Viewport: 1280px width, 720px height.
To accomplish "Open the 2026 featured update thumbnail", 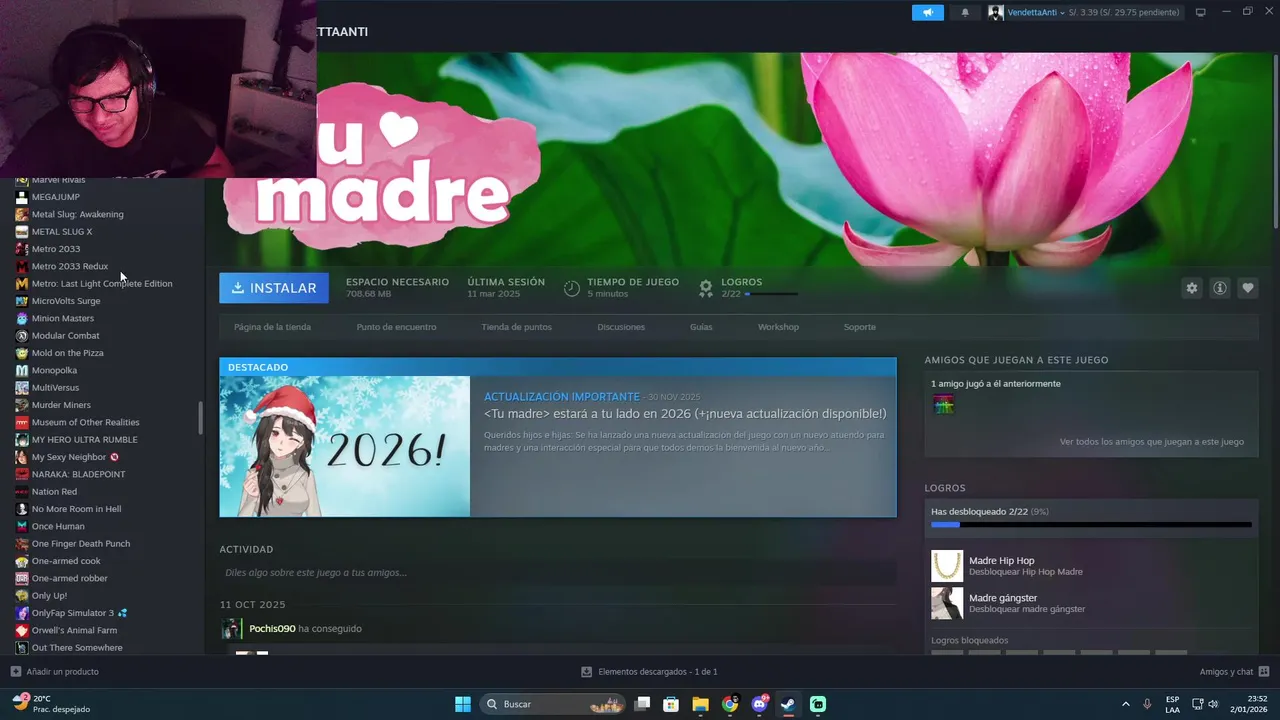I will click(x=345, y=446).
